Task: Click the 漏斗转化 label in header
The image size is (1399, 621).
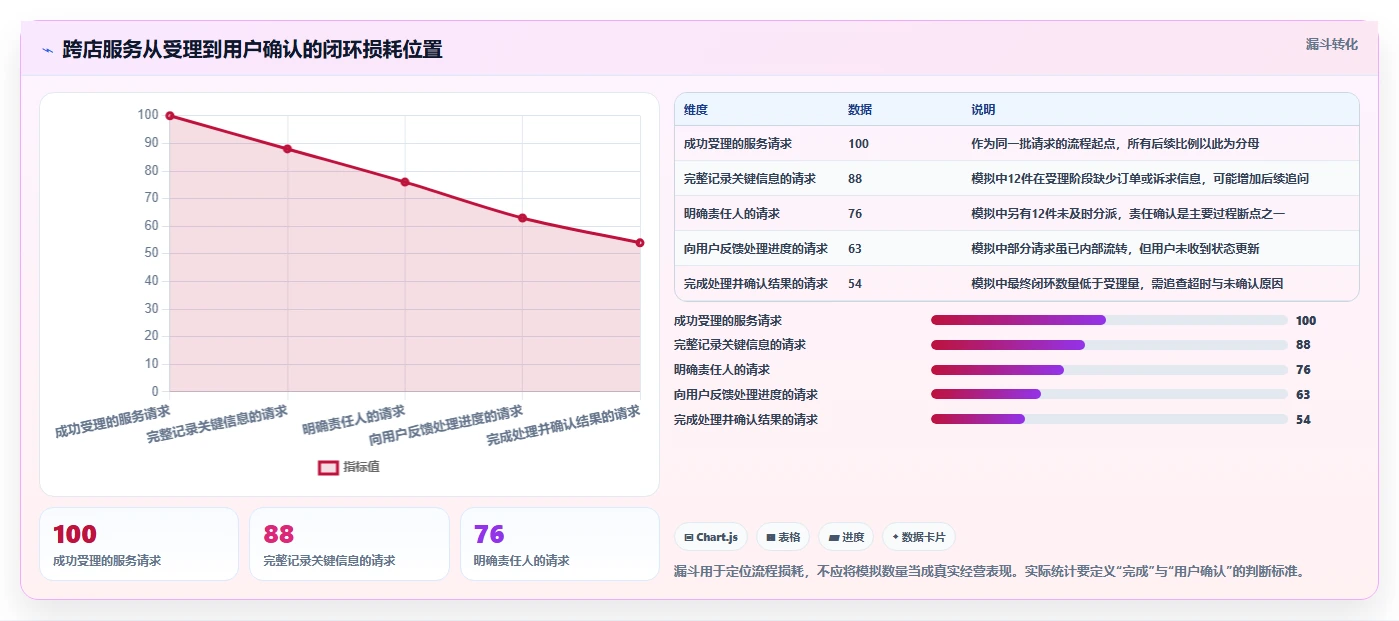Action: click(1331, 44)
